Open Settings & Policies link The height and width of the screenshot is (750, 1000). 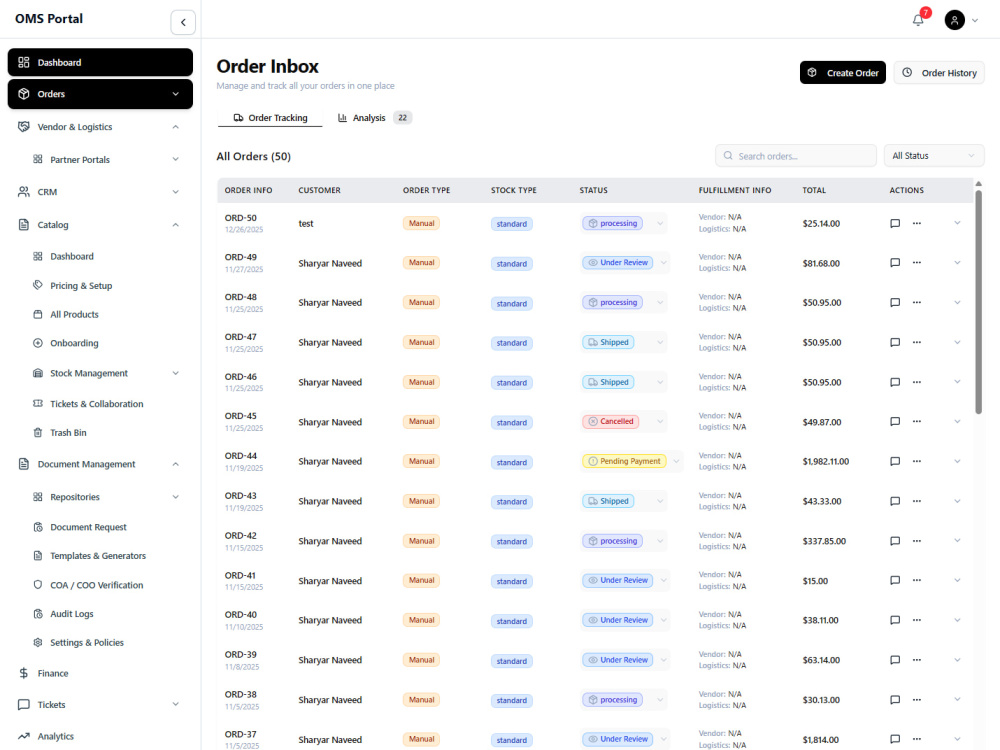(x=87, y=643)
